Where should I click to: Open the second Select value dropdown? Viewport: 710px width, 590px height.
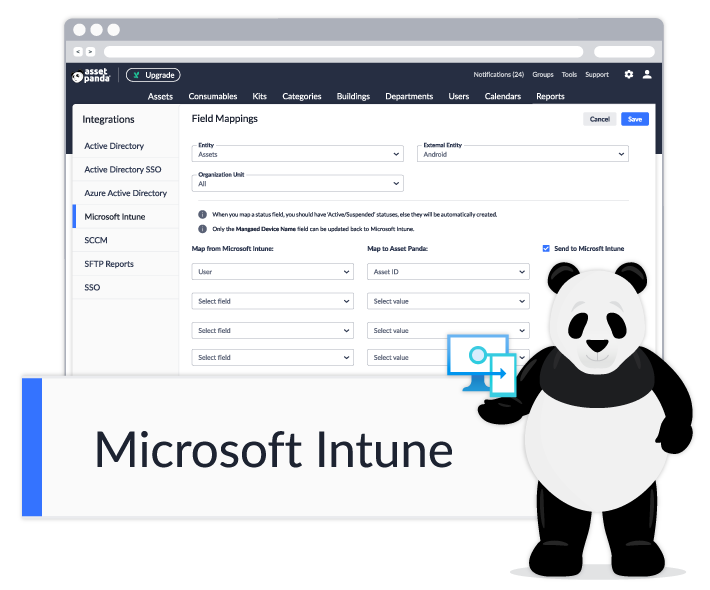pyautogui.click(x=448, y=331)
